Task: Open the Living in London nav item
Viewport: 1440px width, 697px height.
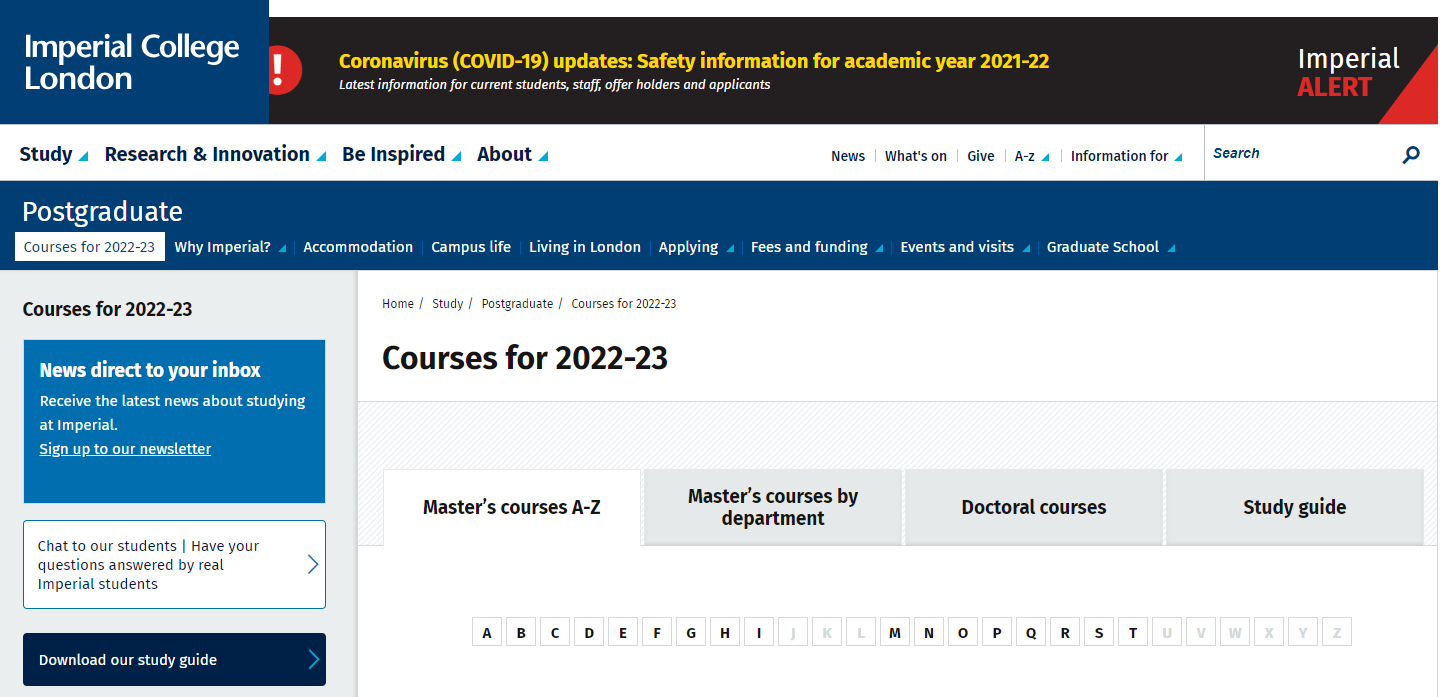Action: pos(585,247)
